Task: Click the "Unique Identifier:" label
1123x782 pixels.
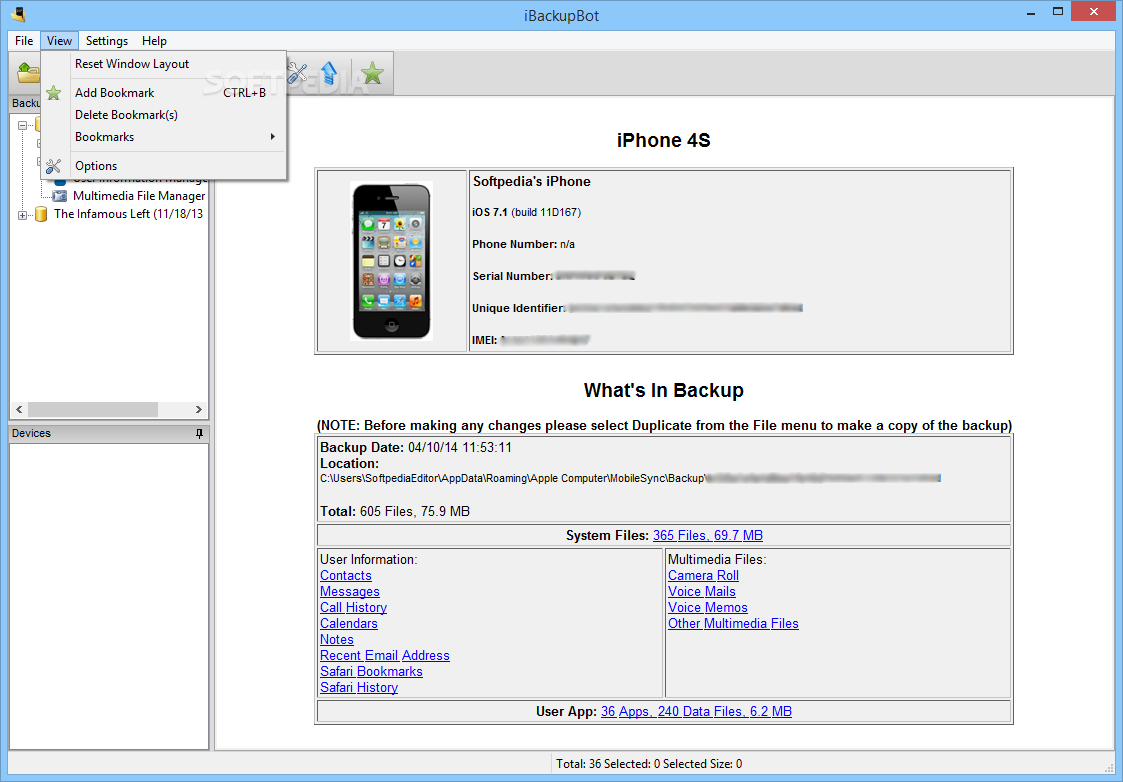Action: click(519, 309)
